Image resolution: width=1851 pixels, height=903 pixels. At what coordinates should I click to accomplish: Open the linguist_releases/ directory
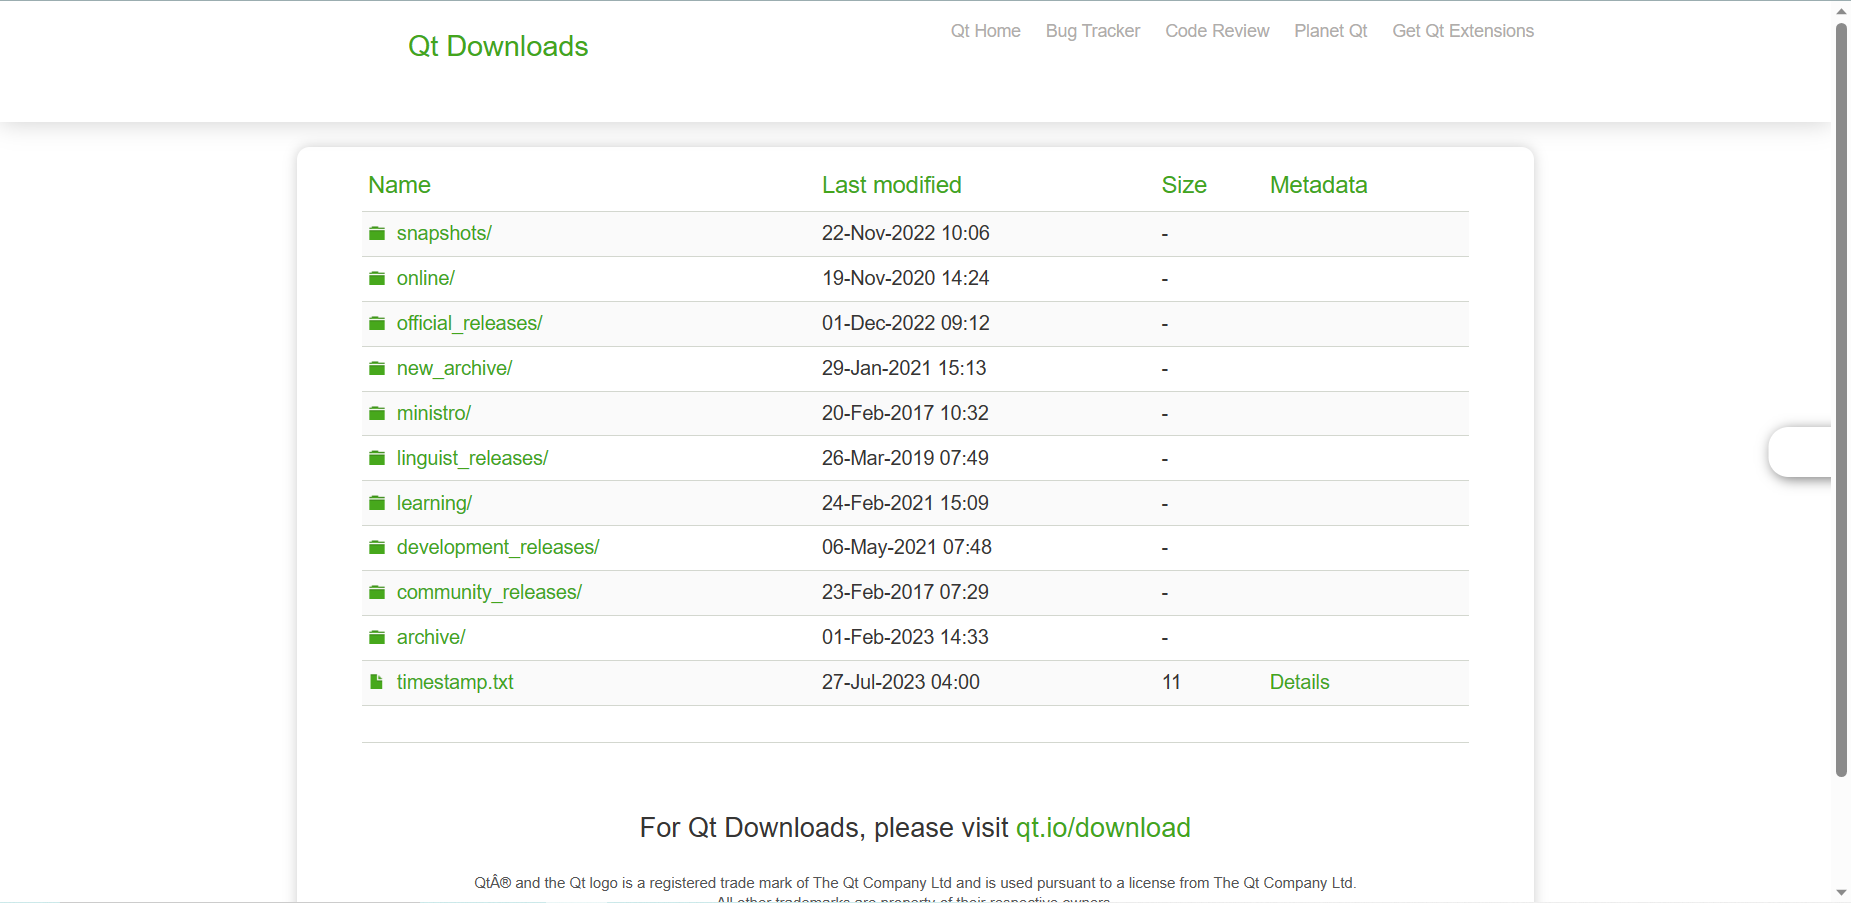pos(473,458)
